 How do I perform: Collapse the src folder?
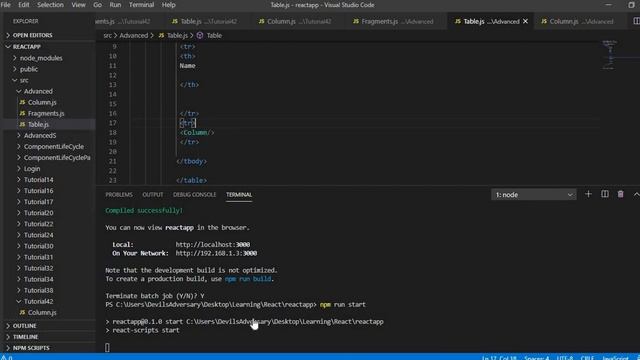[x=48, y=80]
